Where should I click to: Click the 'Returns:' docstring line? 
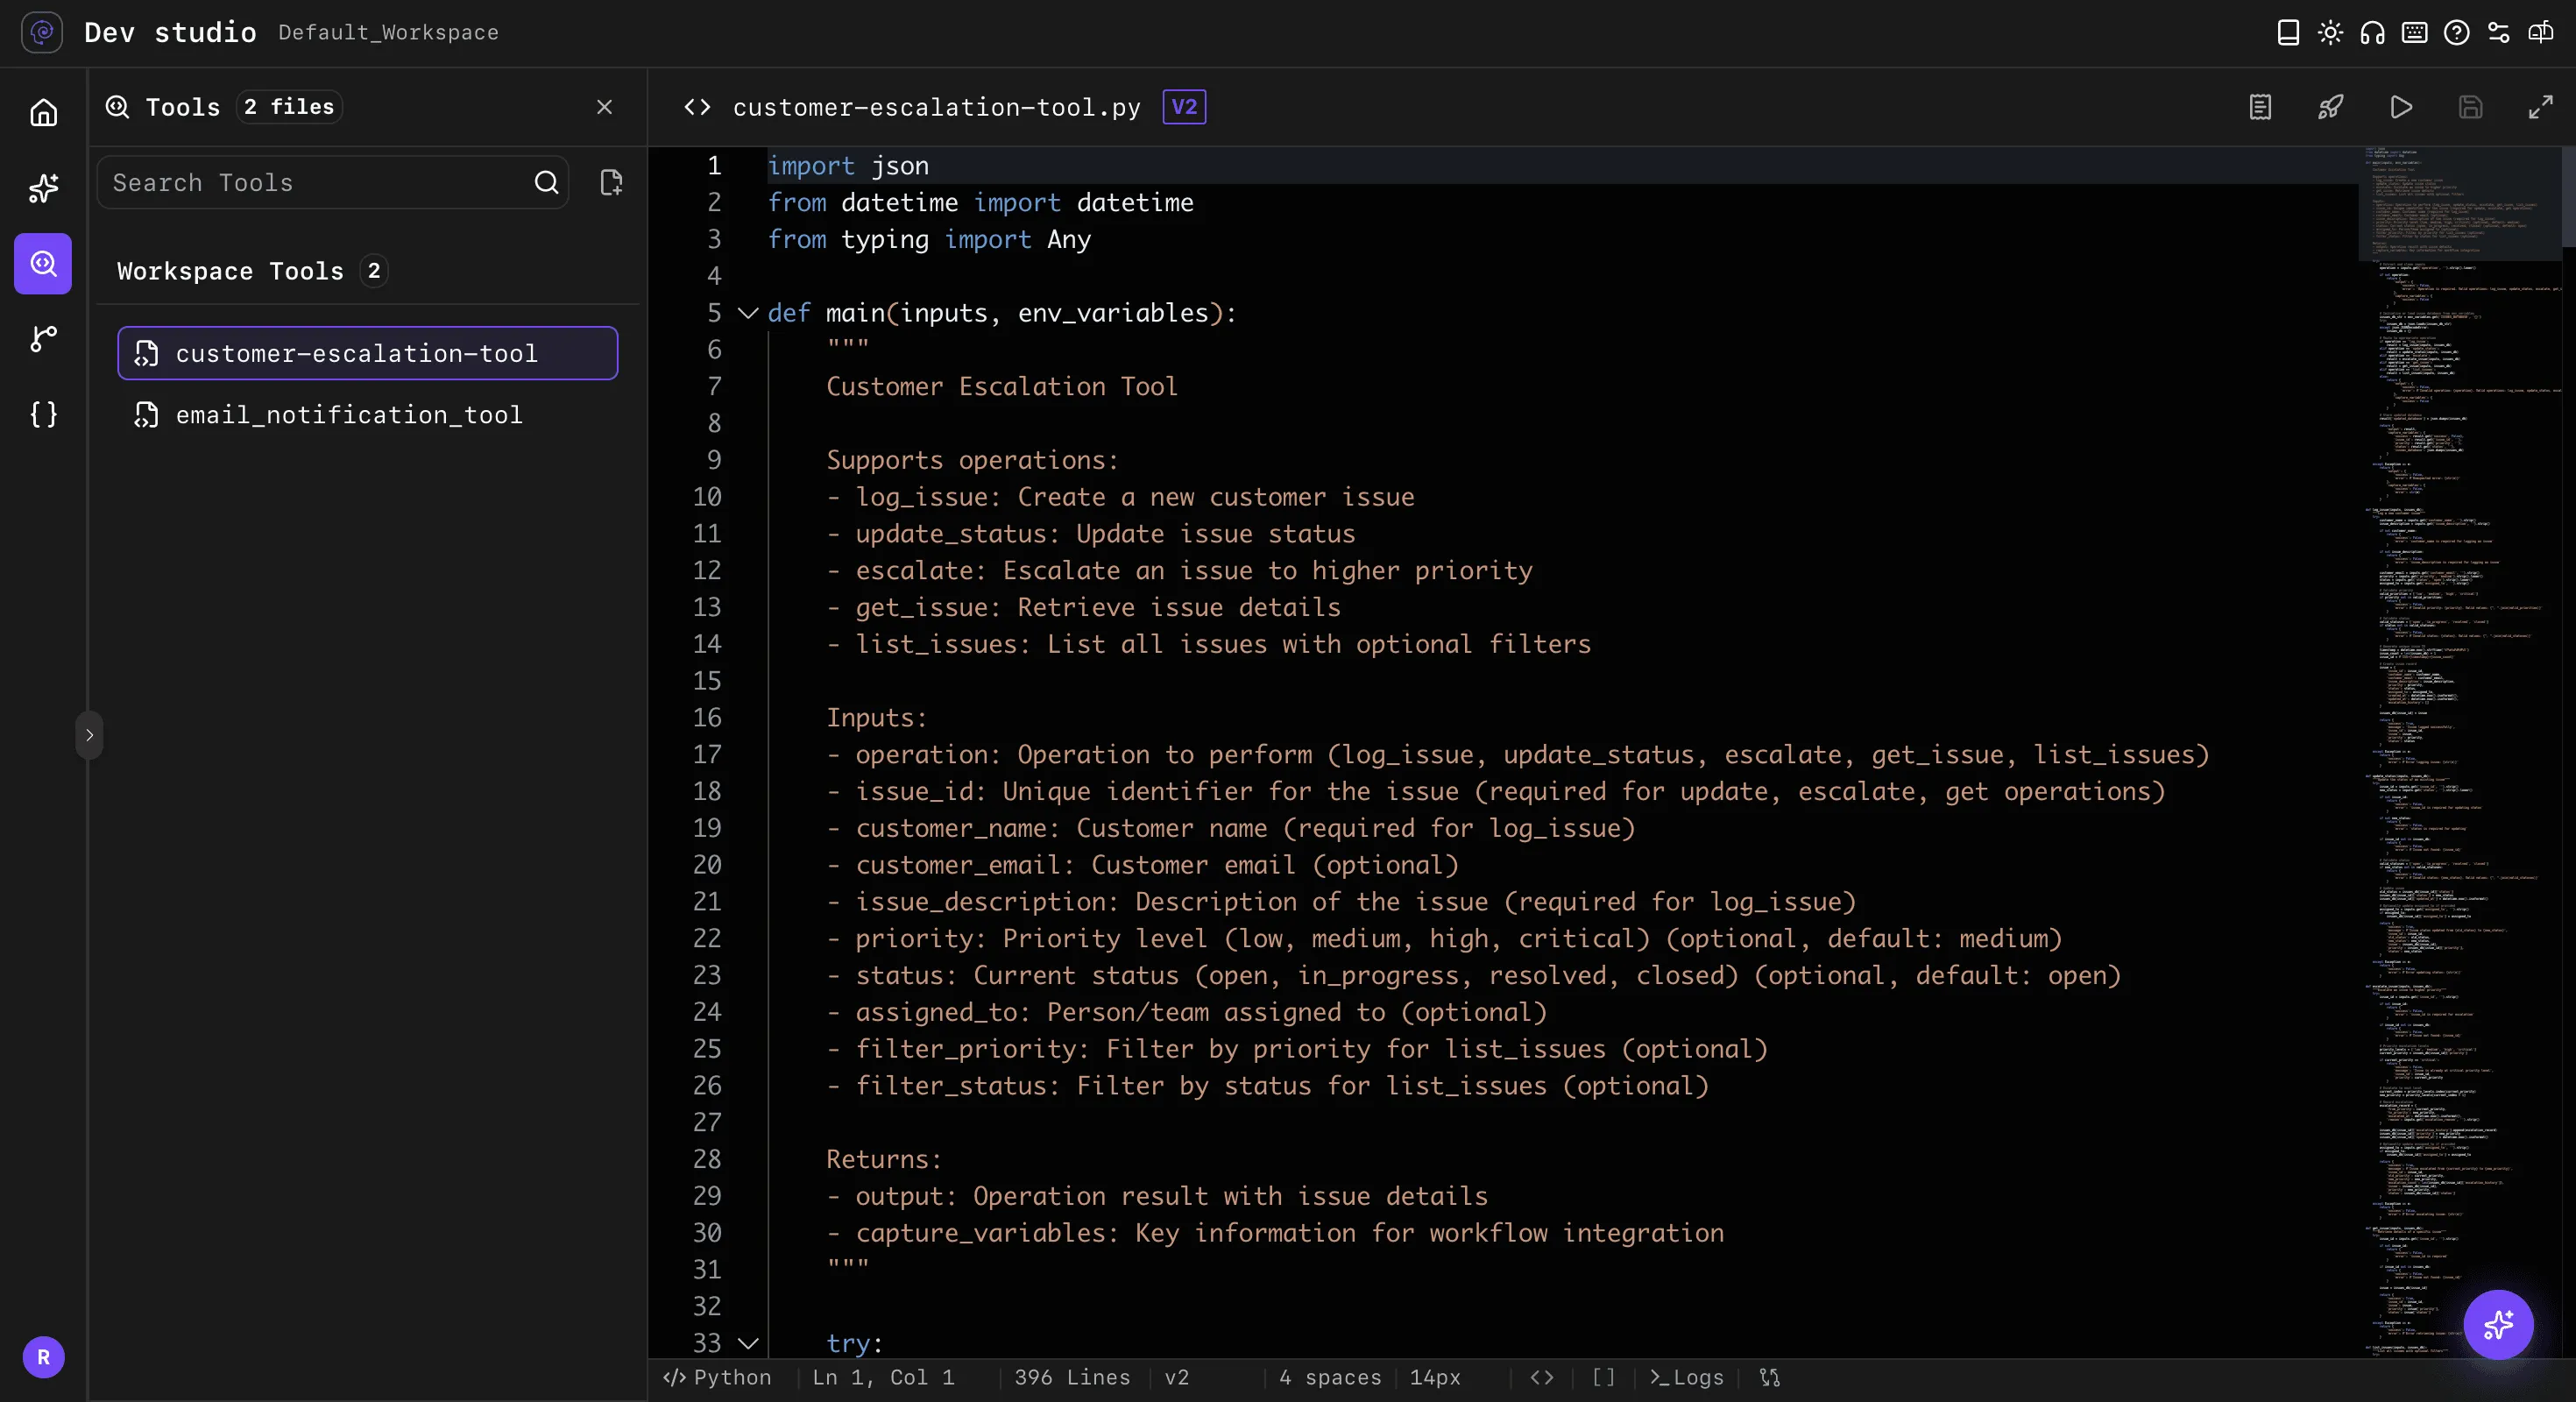[x=884, y=1159]
